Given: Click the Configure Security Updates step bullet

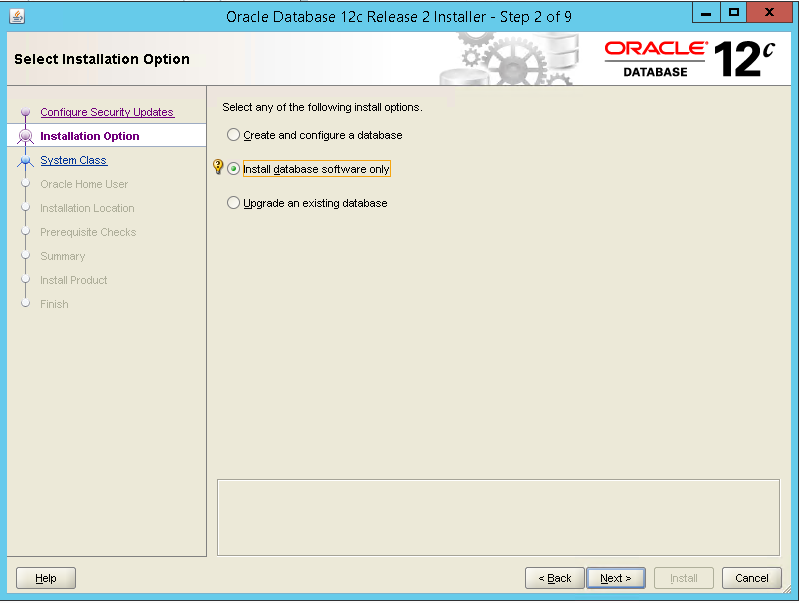Looking at the screenshot, I should (25, 112).
